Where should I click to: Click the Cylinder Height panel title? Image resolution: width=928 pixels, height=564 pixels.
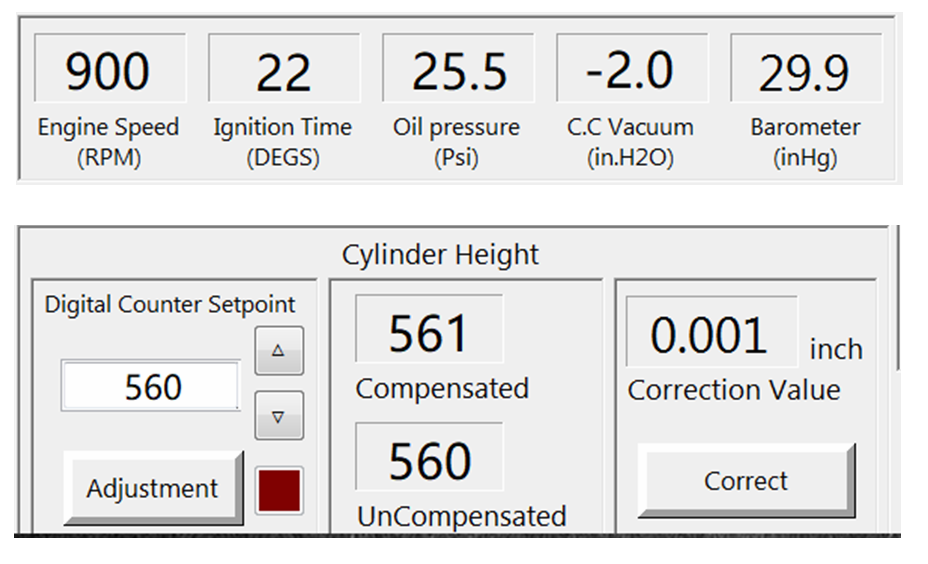[440, 255]
